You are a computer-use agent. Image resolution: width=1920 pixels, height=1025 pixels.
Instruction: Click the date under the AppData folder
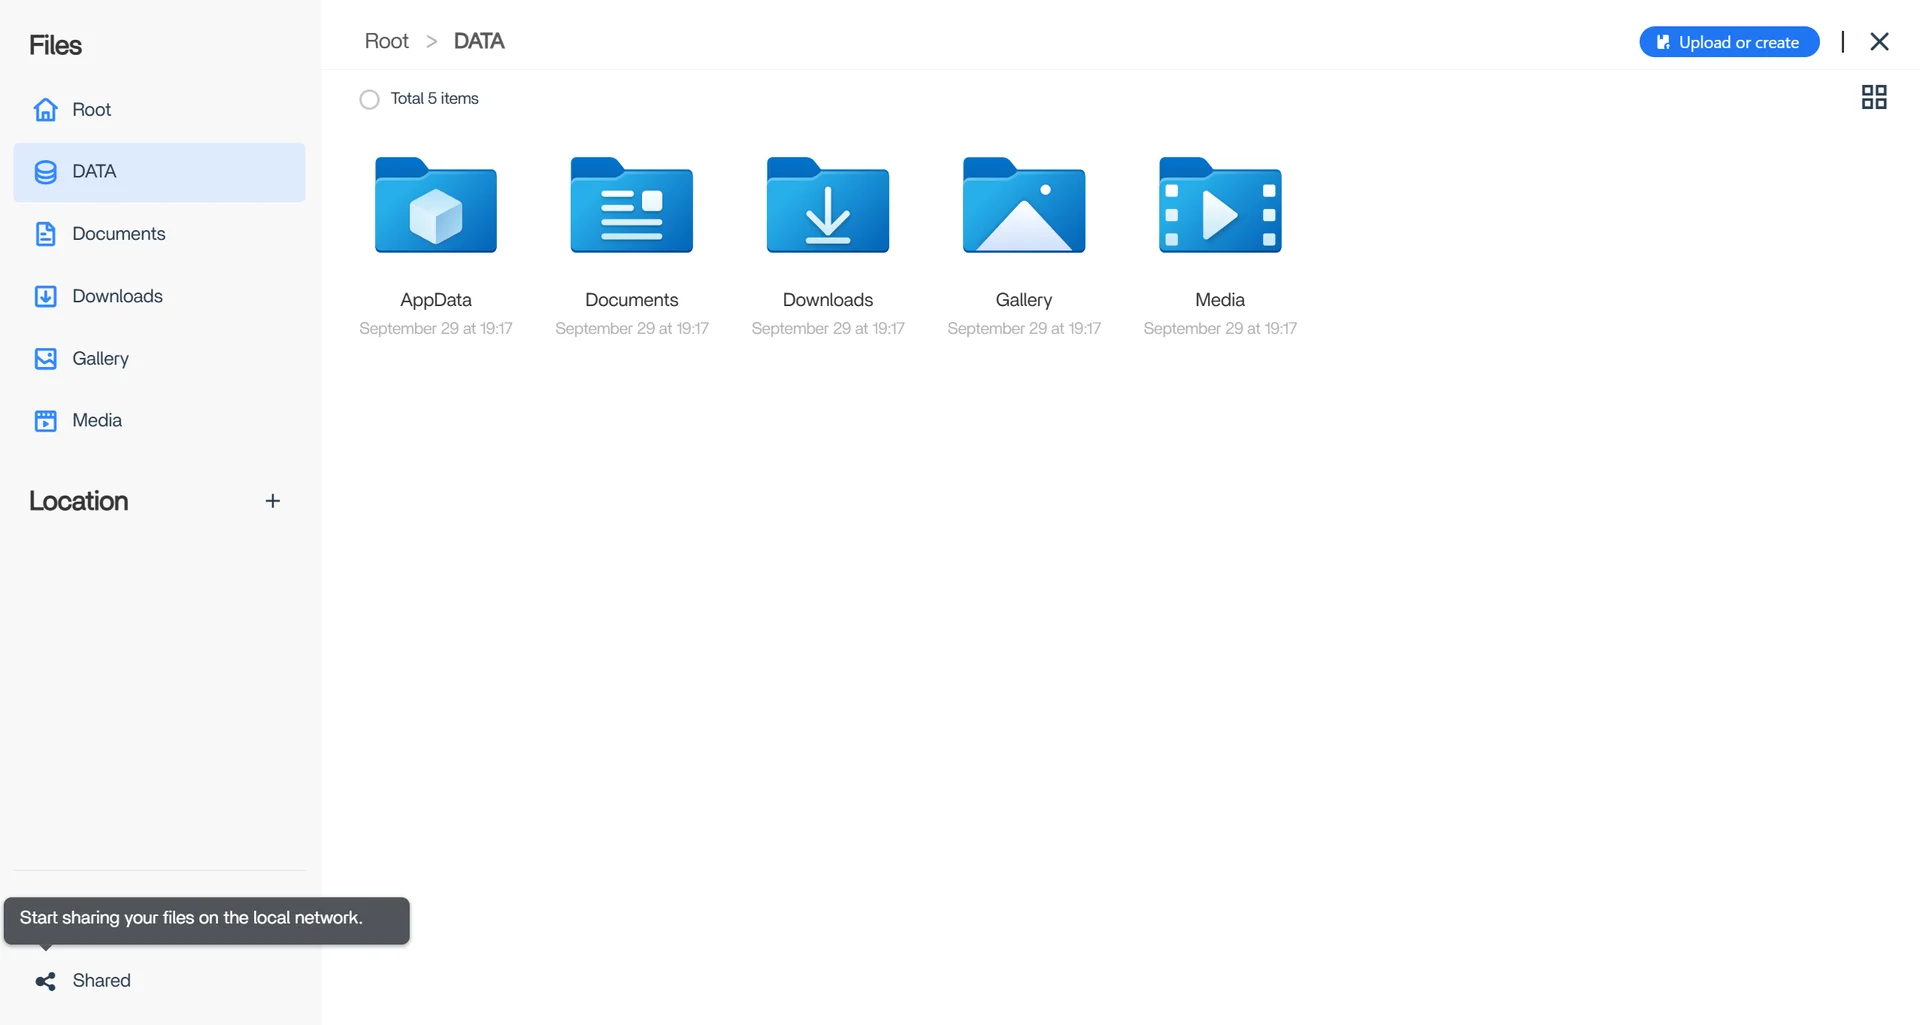(x=436, y=329)
